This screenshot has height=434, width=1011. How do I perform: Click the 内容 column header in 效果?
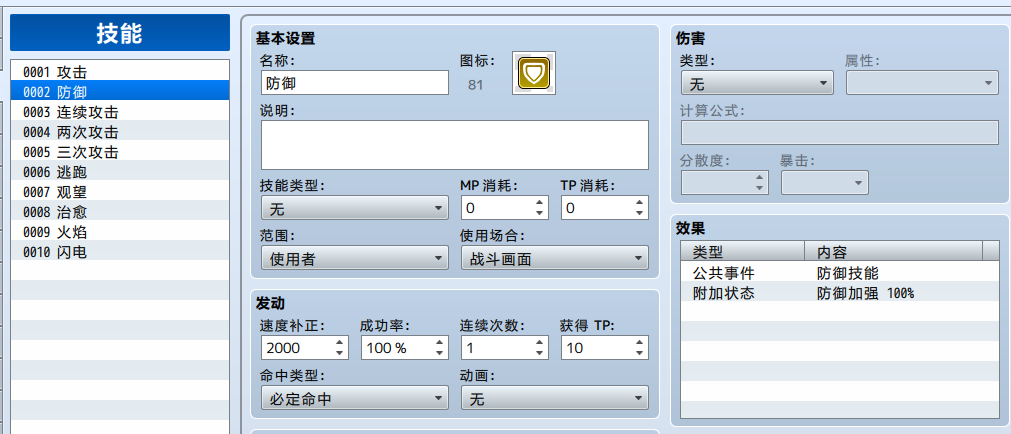[x=894, y=251]
